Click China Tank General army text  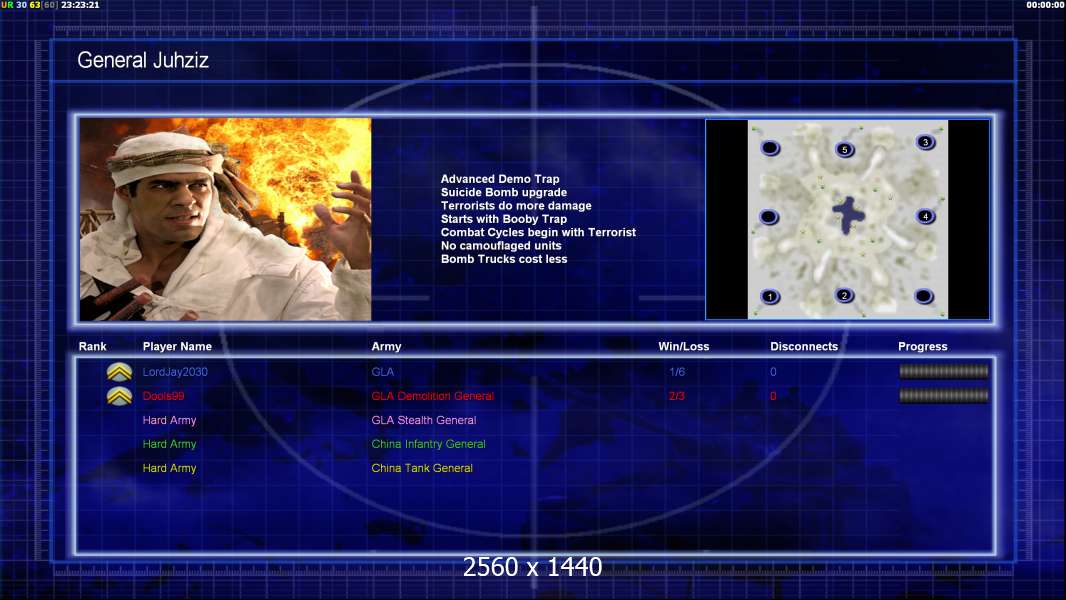[x=422, y=468]
